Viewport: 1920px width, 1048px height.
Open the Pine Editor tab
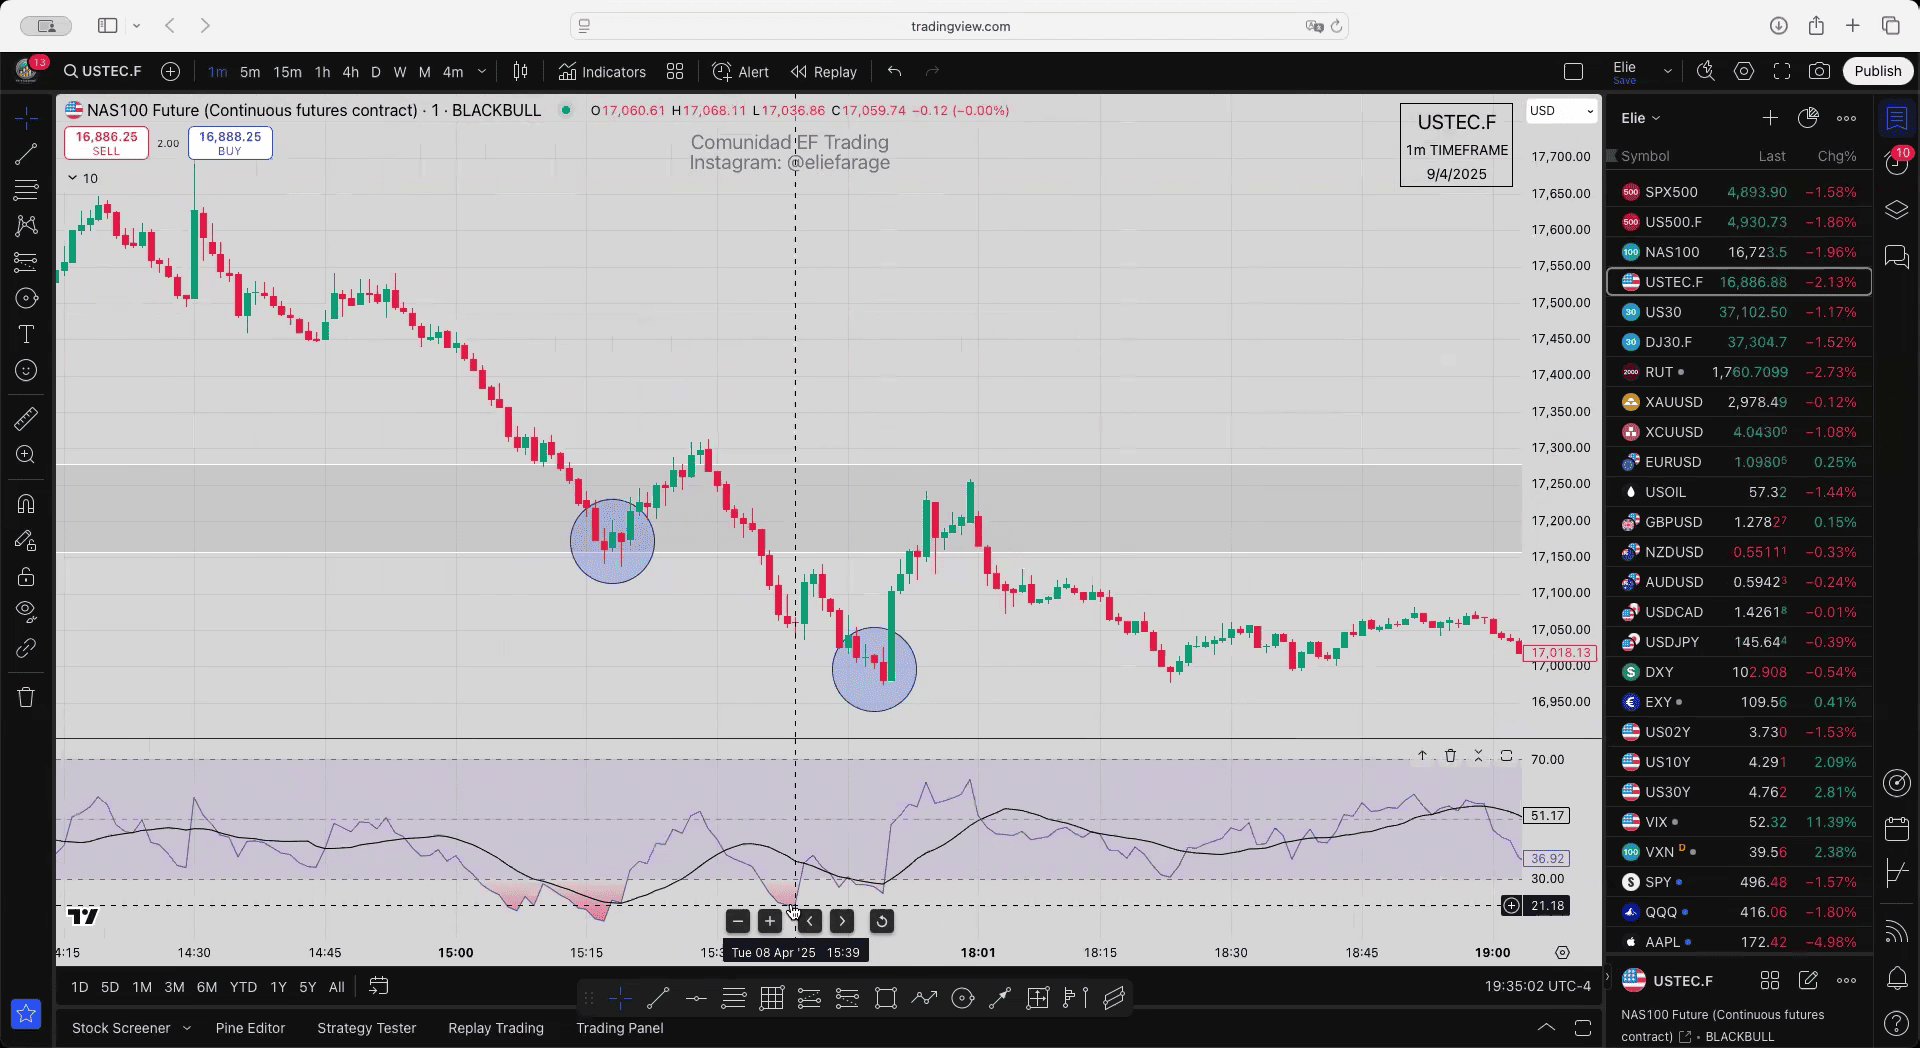point(250,1028)
